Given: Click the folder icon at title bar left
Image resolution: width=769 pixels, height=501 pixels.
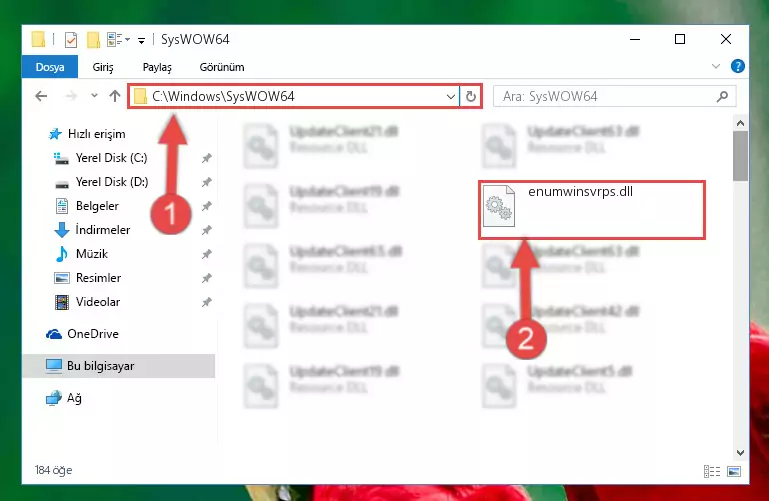Looking at the screenshot, I should (x=38, y=39).
